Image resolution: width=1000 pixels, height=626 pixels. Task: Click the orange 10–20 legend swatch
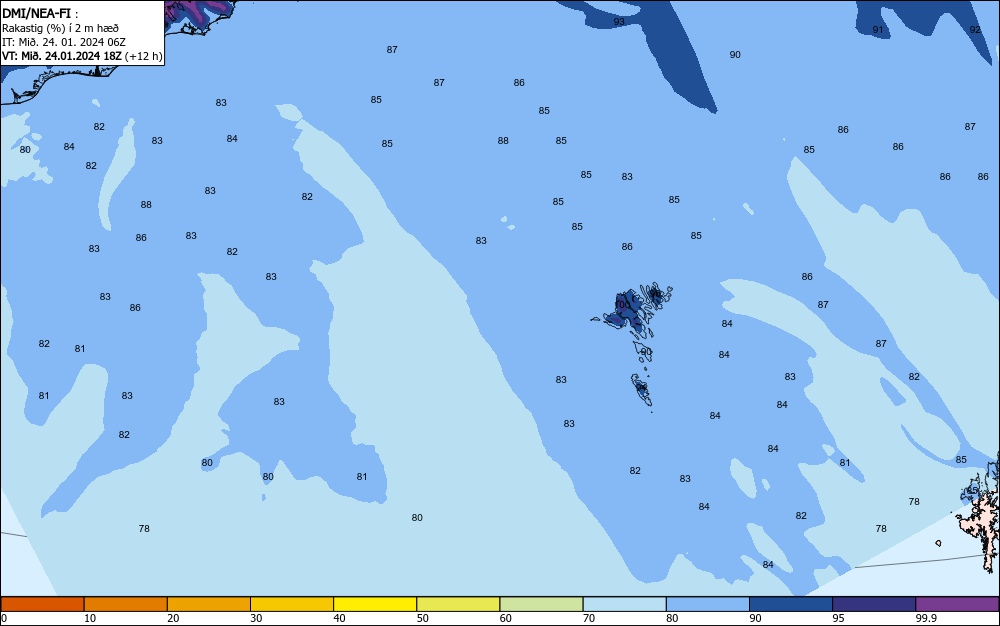[126, 604]
